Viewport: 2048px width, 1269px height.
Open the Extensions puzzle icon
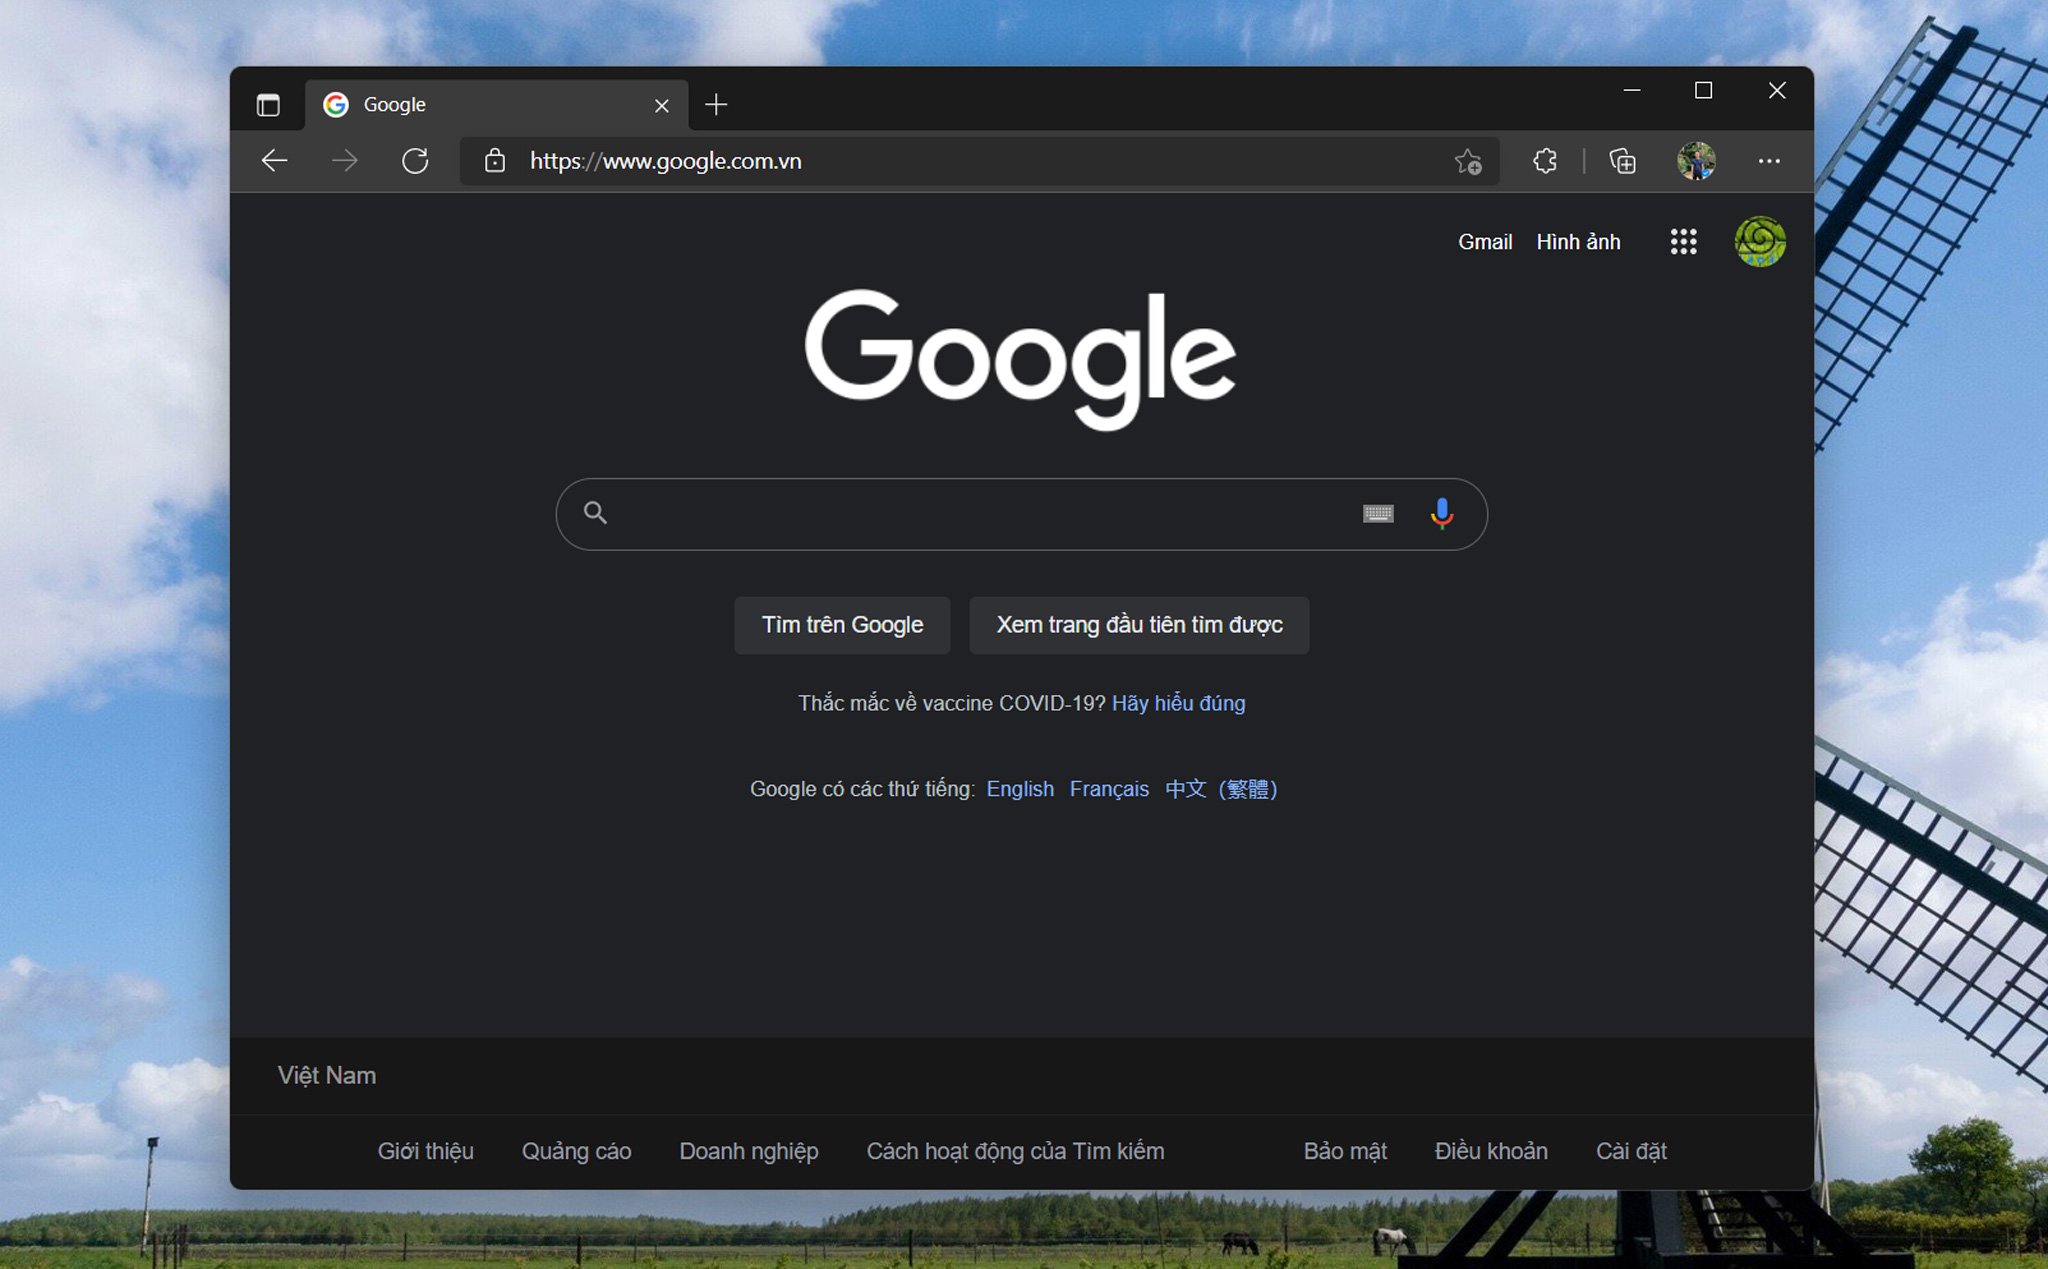pos(1545,161)
